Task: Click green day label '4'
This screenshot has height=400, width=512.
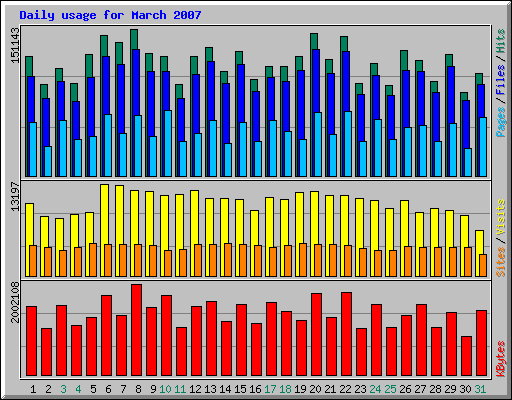Action: (78, 389)
